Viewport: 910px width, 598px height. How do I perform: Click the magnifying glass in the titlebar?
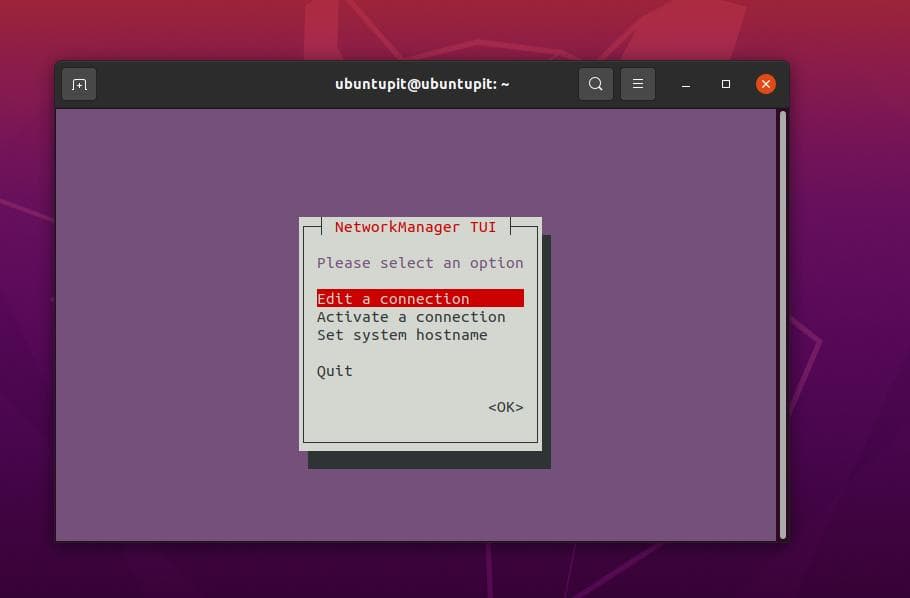click(596, 84)
